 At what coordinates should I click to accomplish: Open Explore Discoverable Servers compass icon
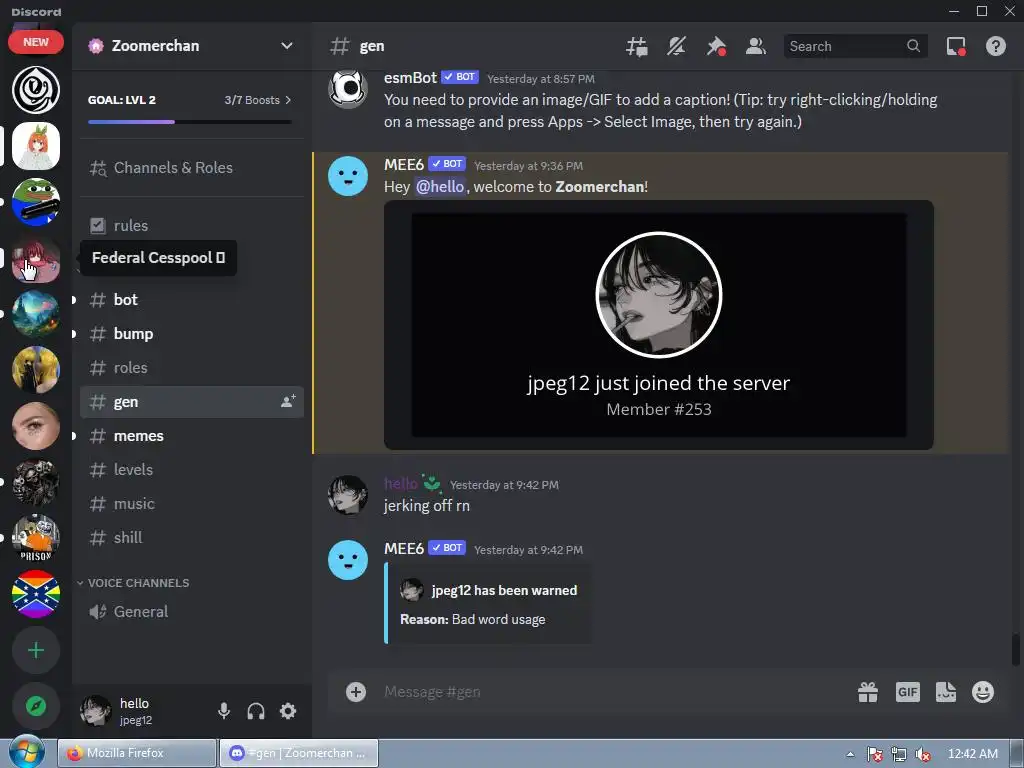click(x=36, y=706)
